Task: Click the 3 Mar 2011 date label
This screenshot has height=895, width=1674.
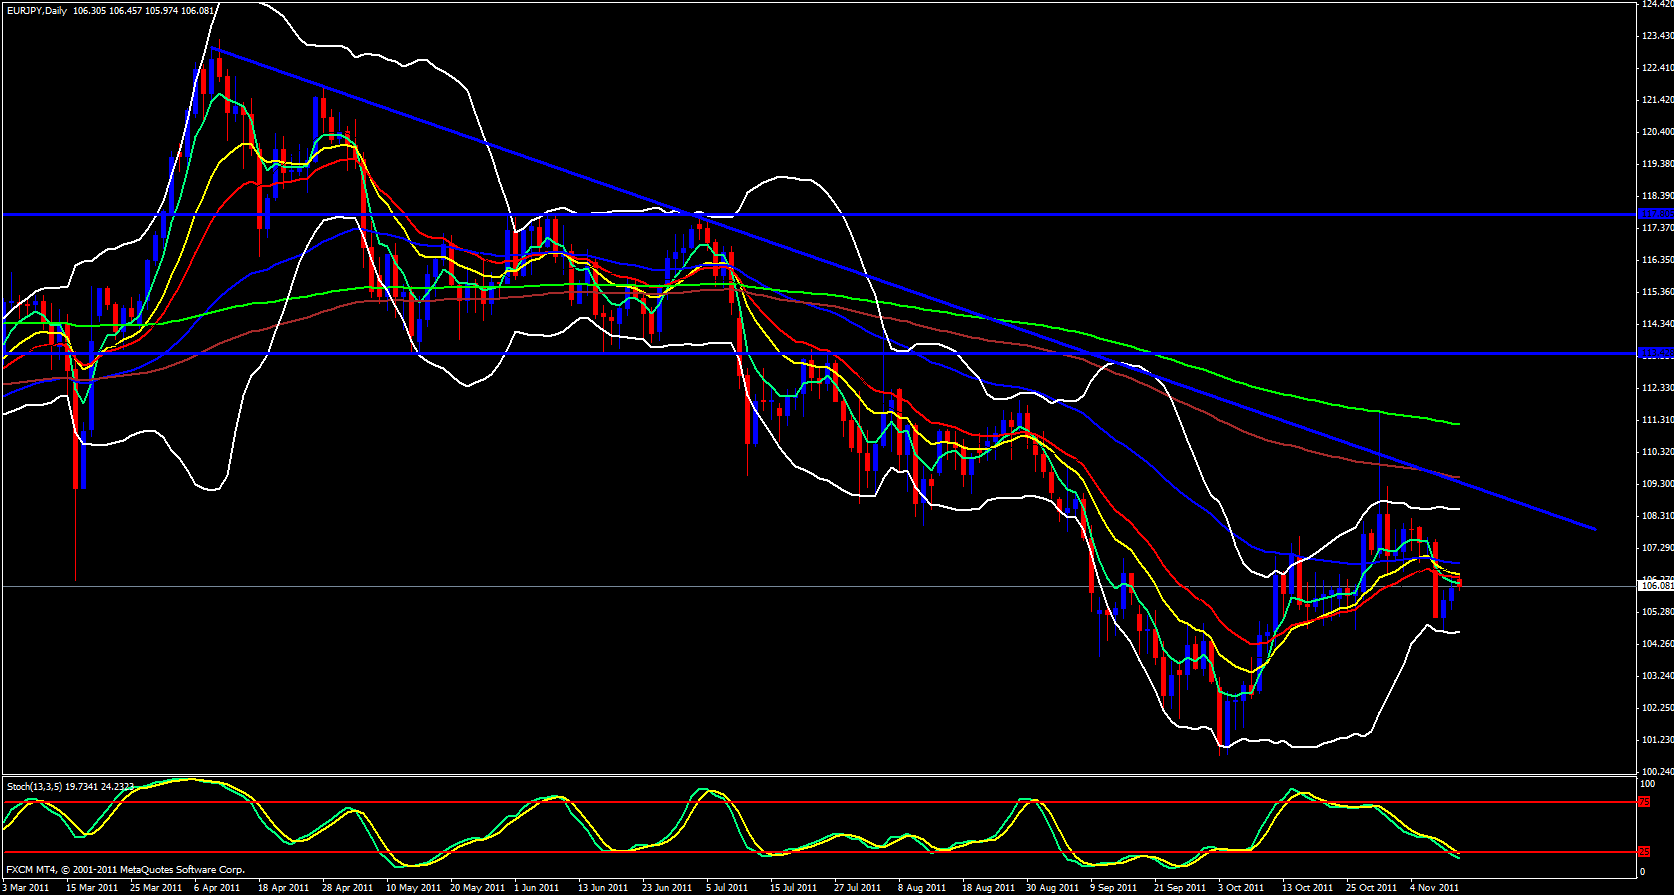Action: [26, 888]
